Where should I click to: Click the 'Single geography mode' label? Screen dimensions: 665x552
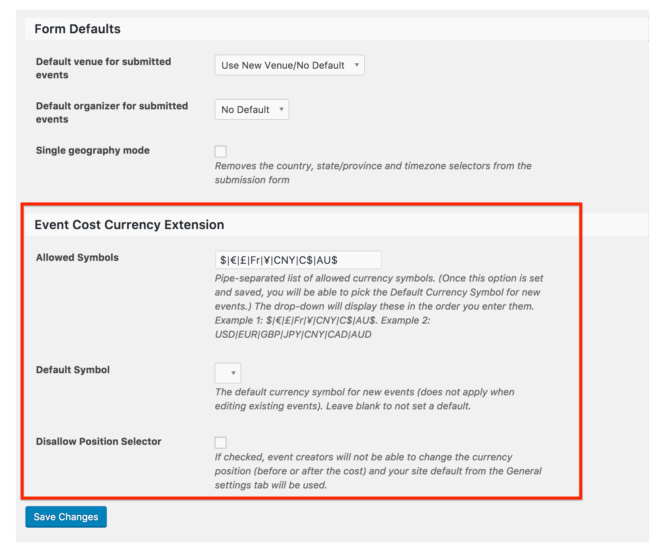pos(92,151)
